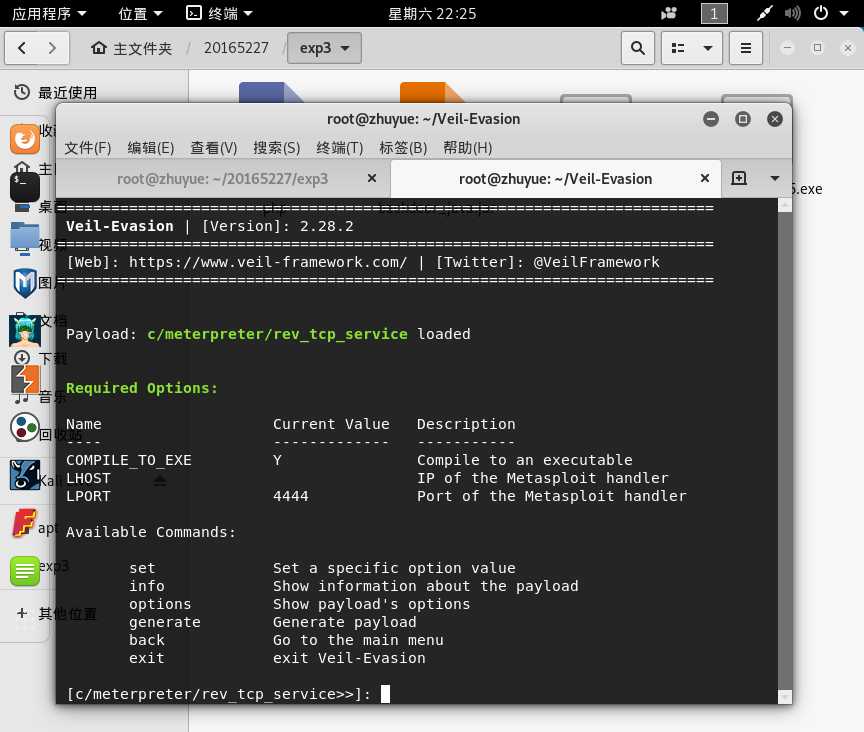The image size is (864, 732).
Task: Open terminal 查看(V) menu
Action: [213, 148]
